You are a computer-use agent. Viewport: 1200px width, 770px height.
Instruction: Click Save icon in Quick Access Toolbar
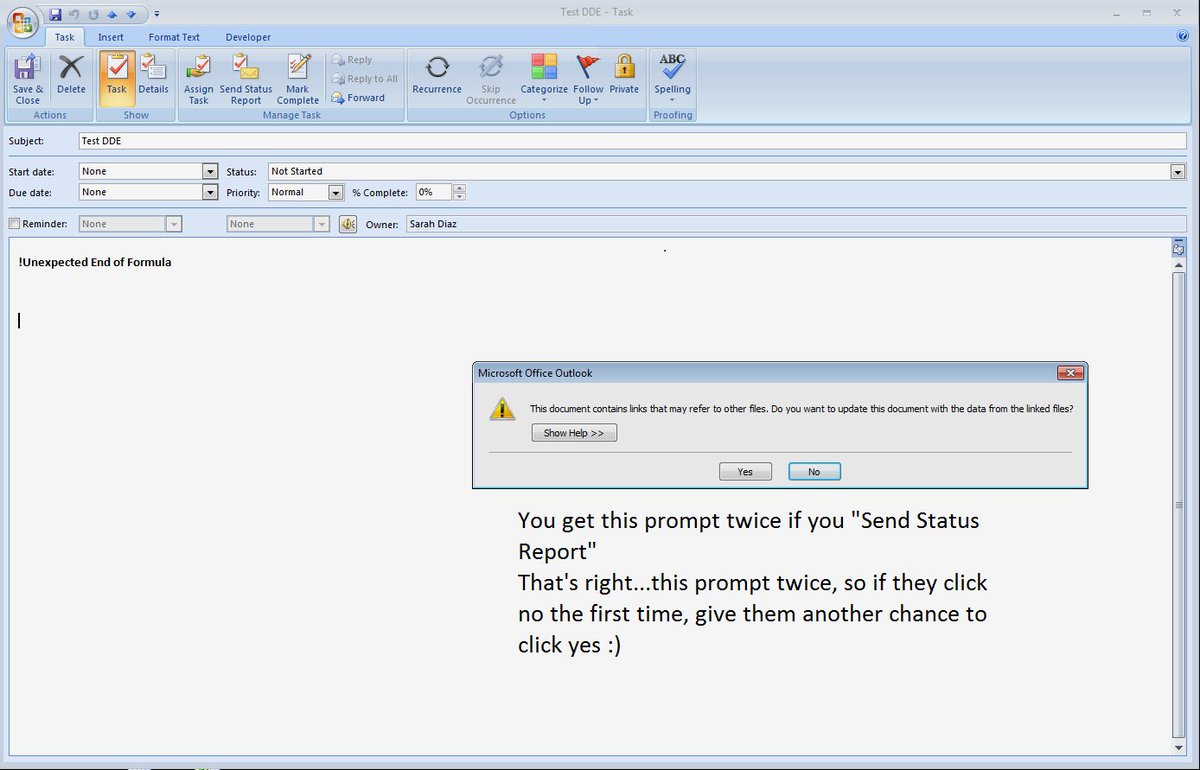(55, 14)
